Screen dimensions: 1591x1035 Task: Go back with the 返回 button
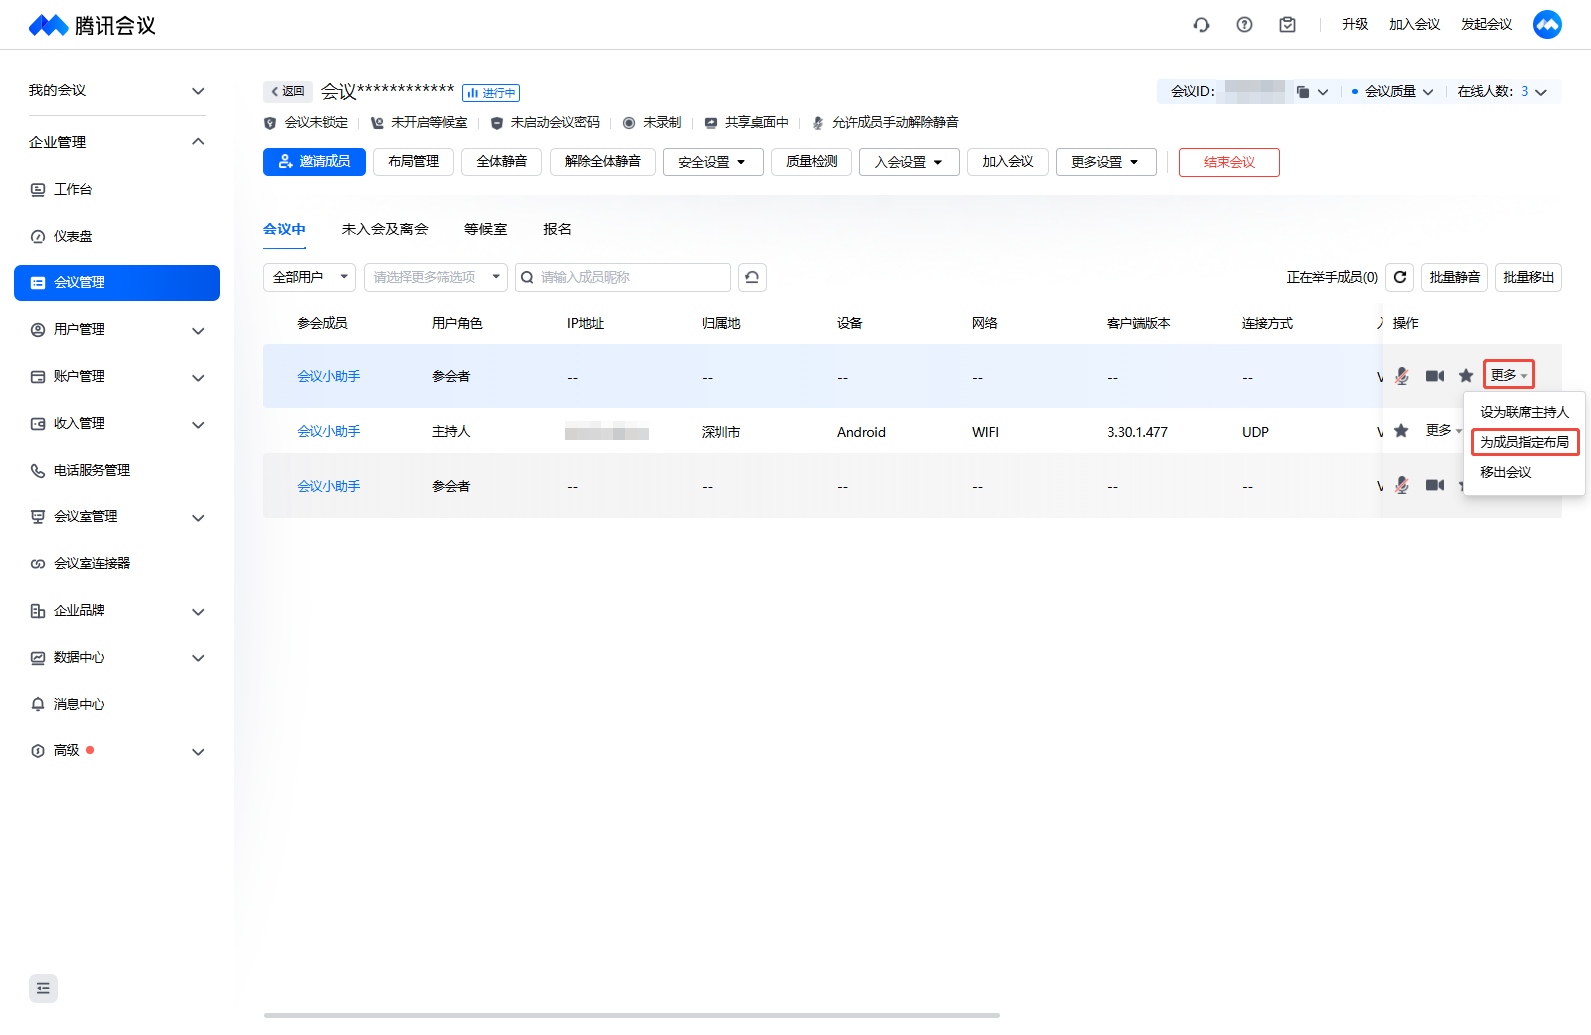(288, 92)
